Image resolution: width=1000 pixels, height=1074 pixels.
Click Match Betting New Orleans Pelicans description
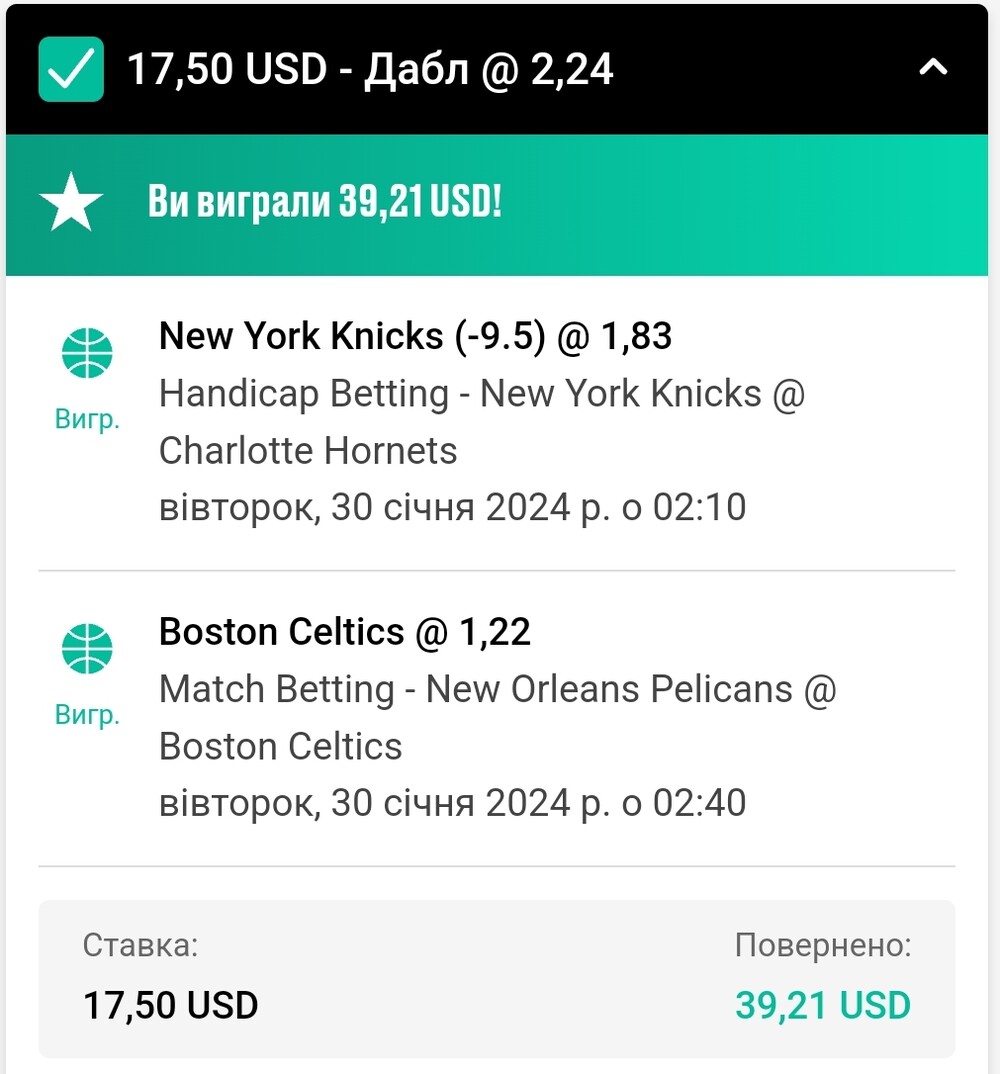[497, 689]
